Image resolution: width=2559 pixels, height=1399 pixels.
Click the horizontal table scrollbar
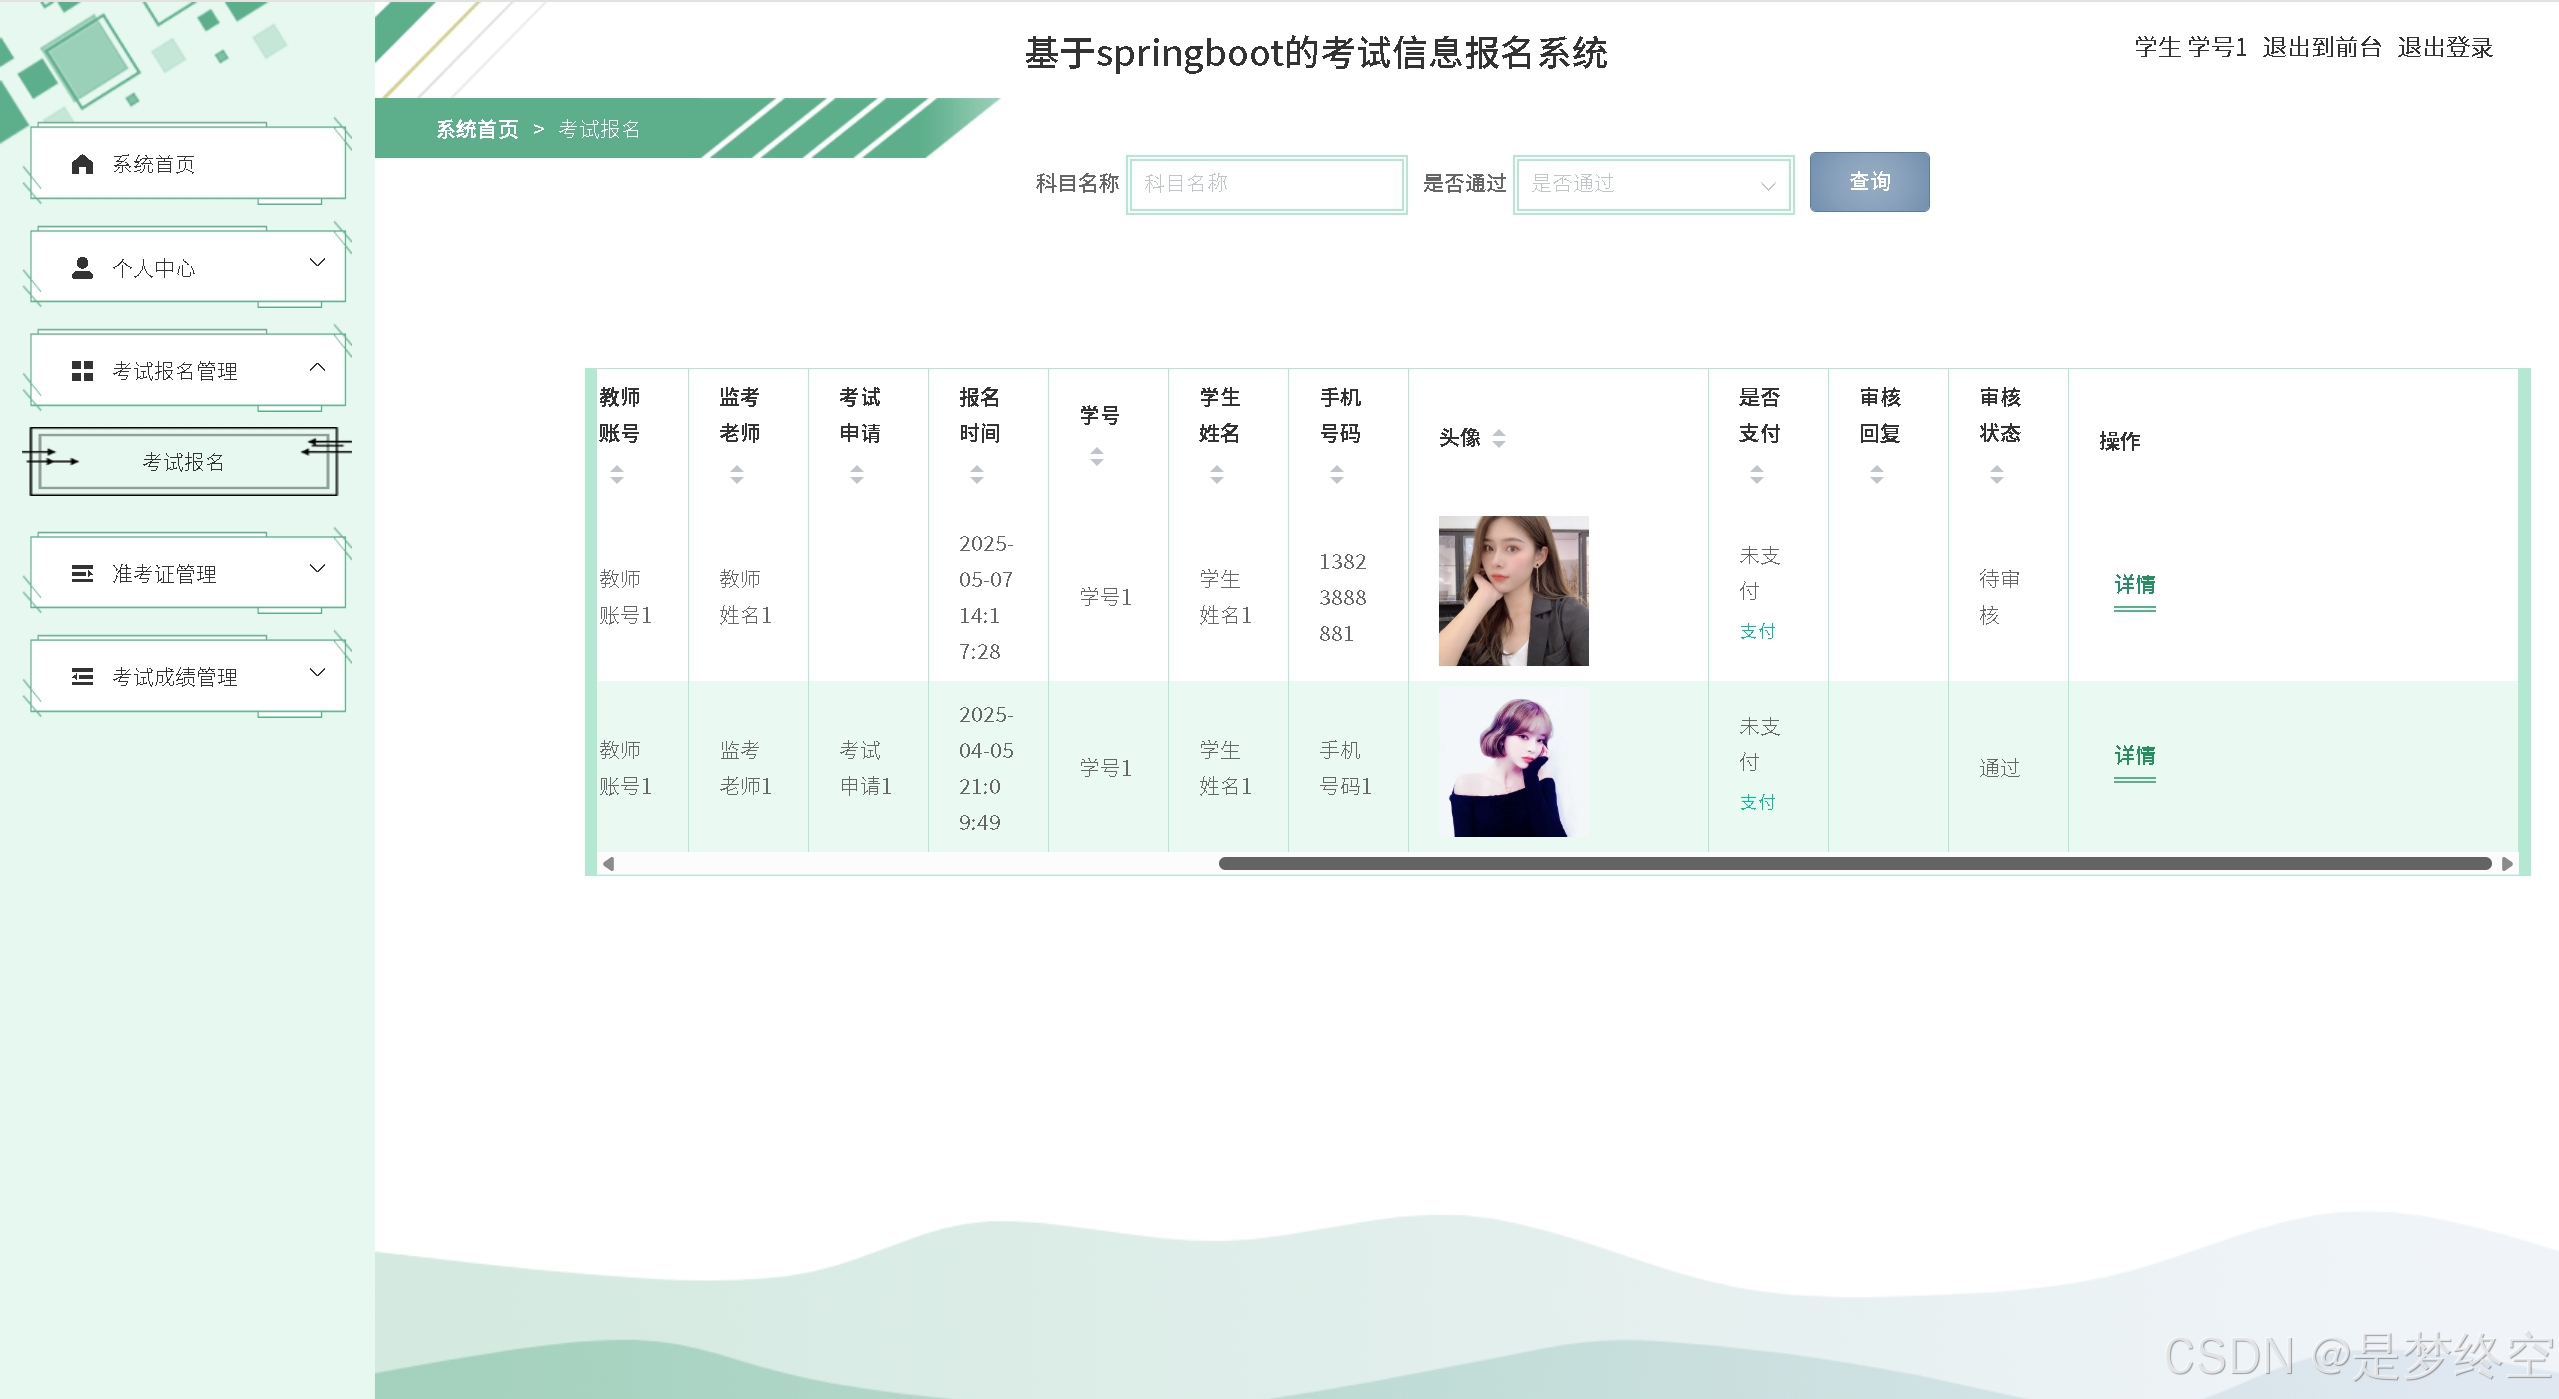point(1854,864)
